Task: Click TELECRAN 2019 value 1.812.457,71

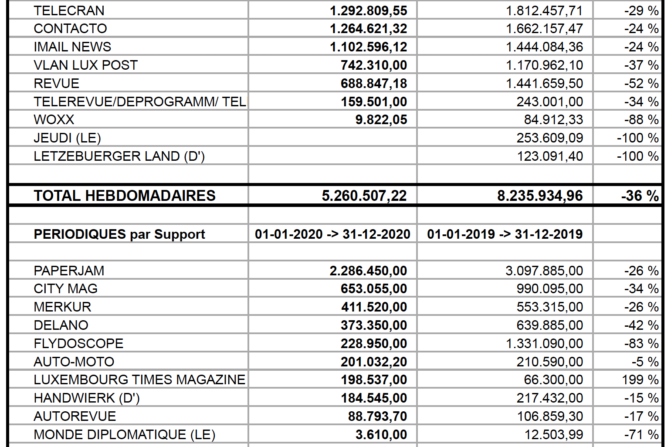Action: pyautogui.click(x=544, y=10)
